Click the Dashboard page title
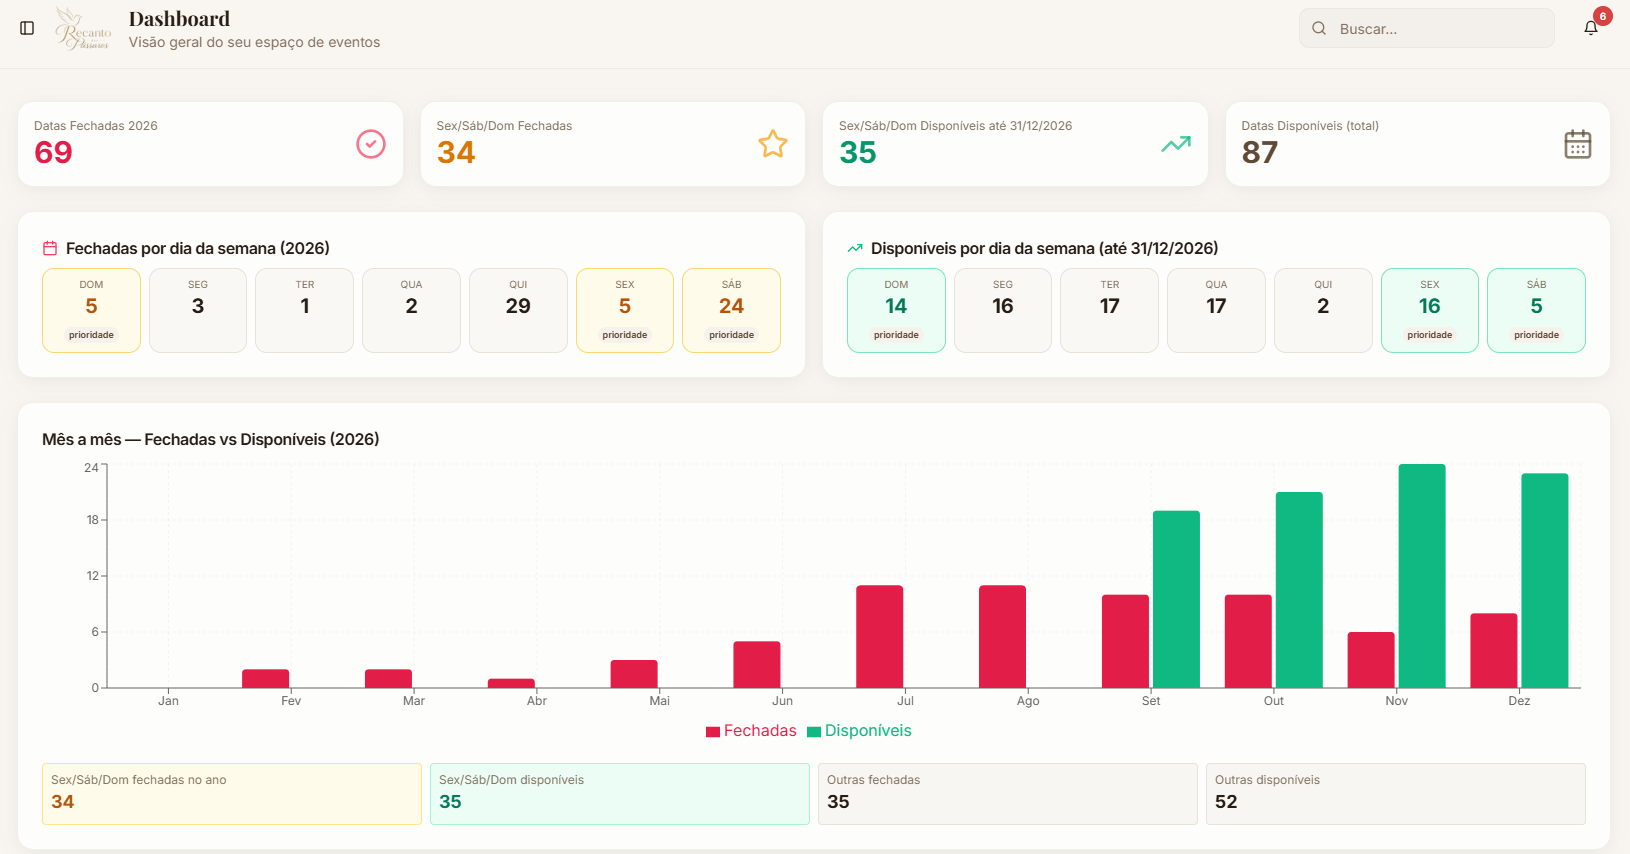This screenshot has width=1630, height=854. pyautogui.click(x=179, y=19)
